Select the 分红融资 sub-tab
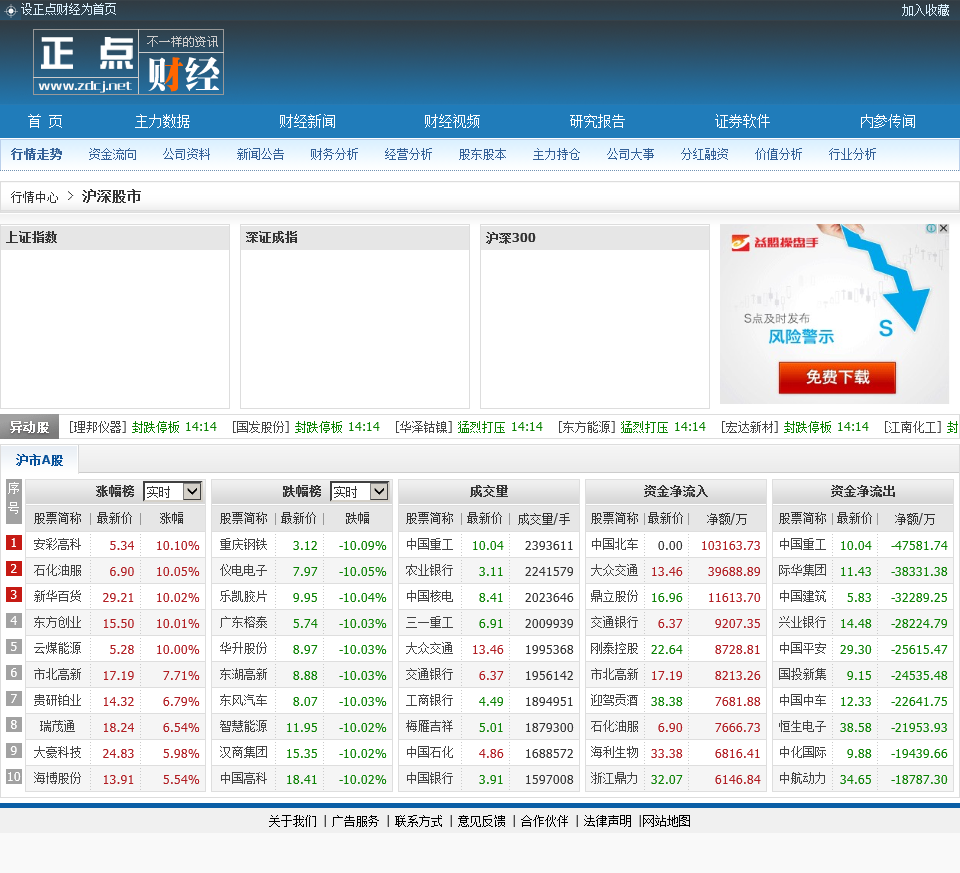 tap(705, 154)
